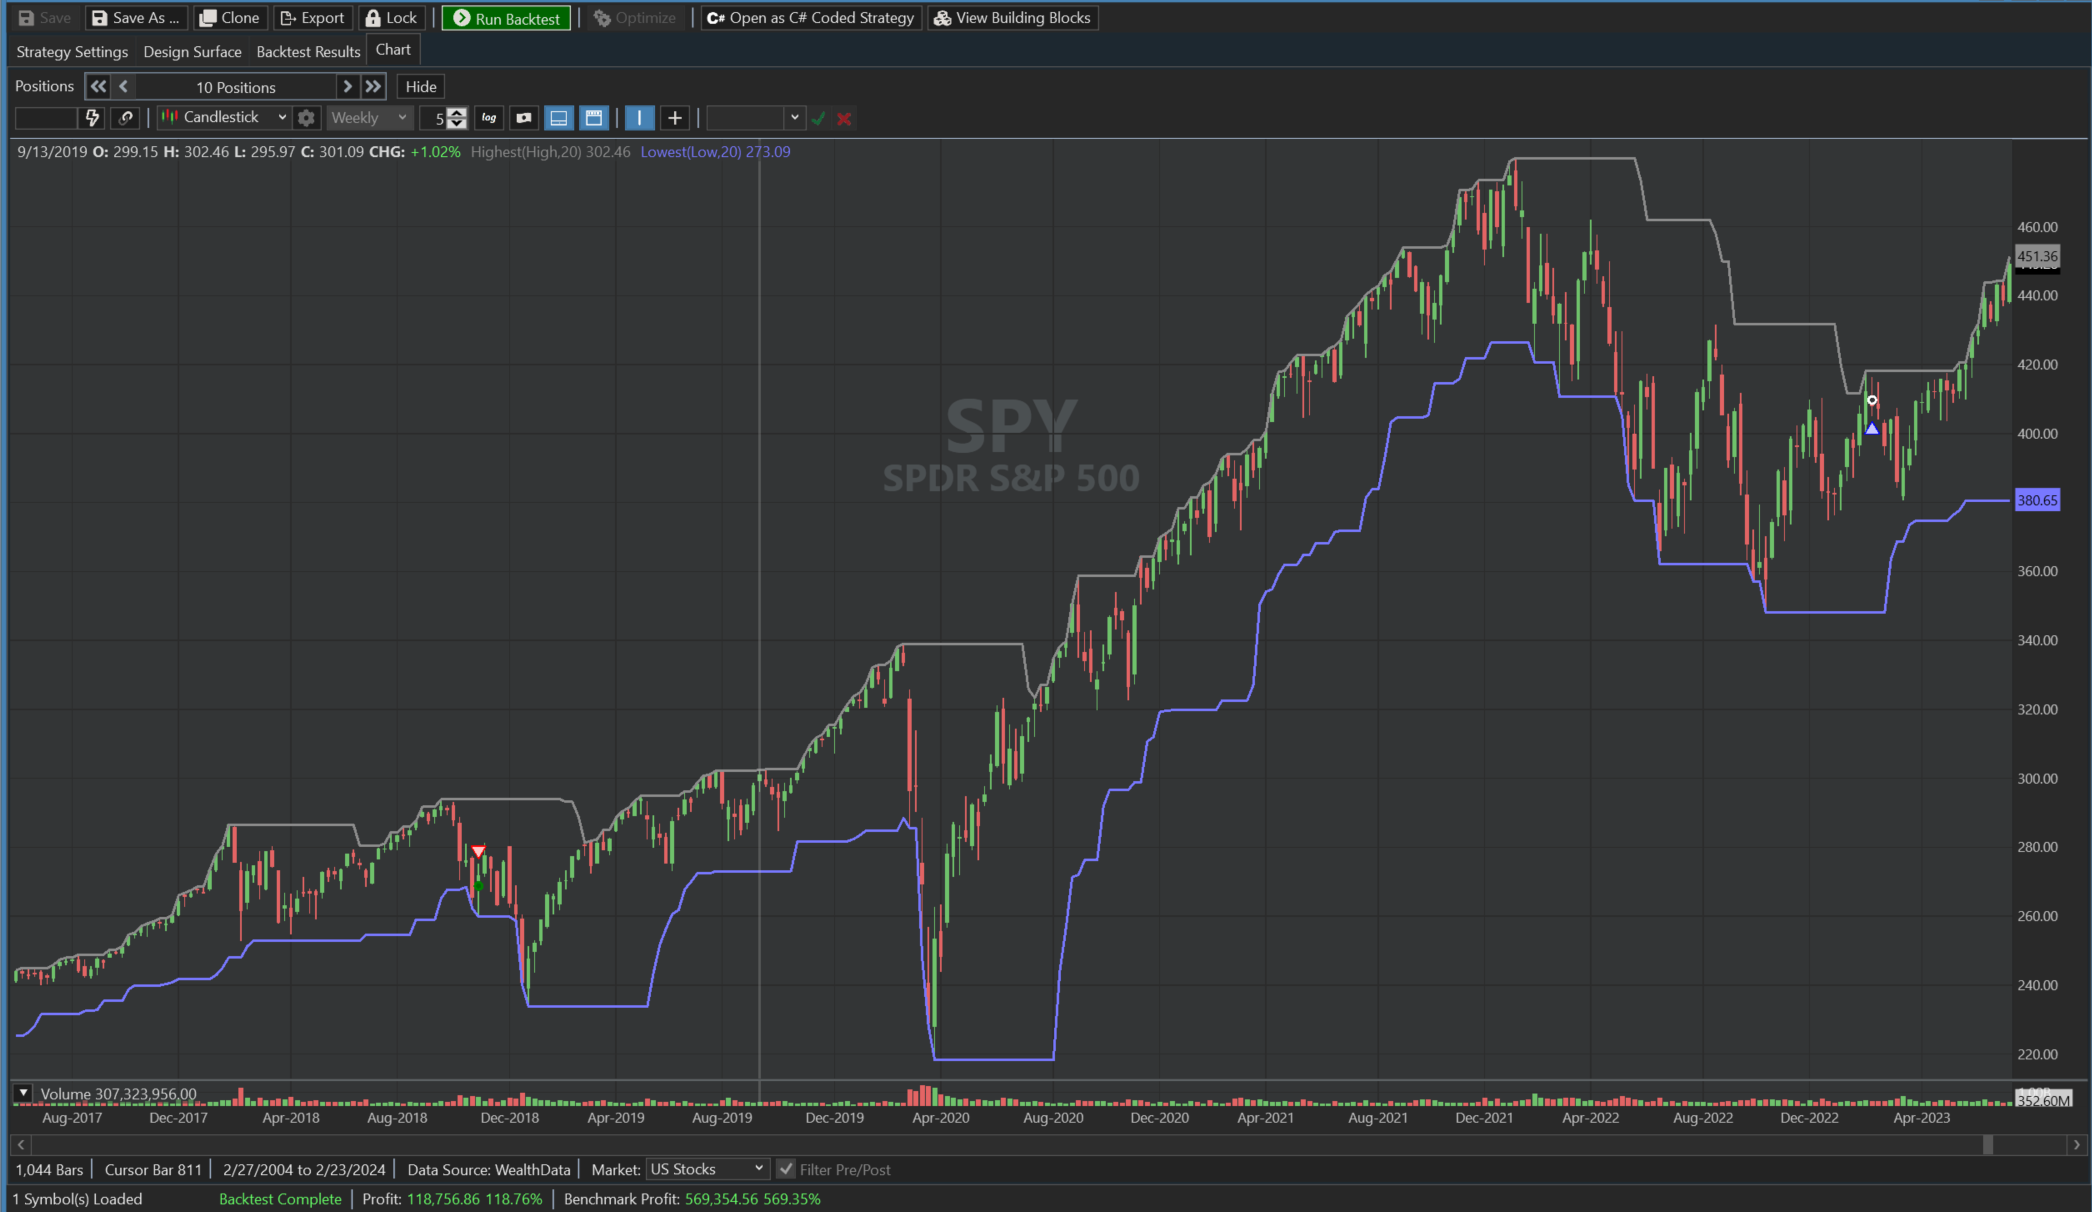Click Benchmark Profit value
Screen dimensions: 2092x1212
752,1199
